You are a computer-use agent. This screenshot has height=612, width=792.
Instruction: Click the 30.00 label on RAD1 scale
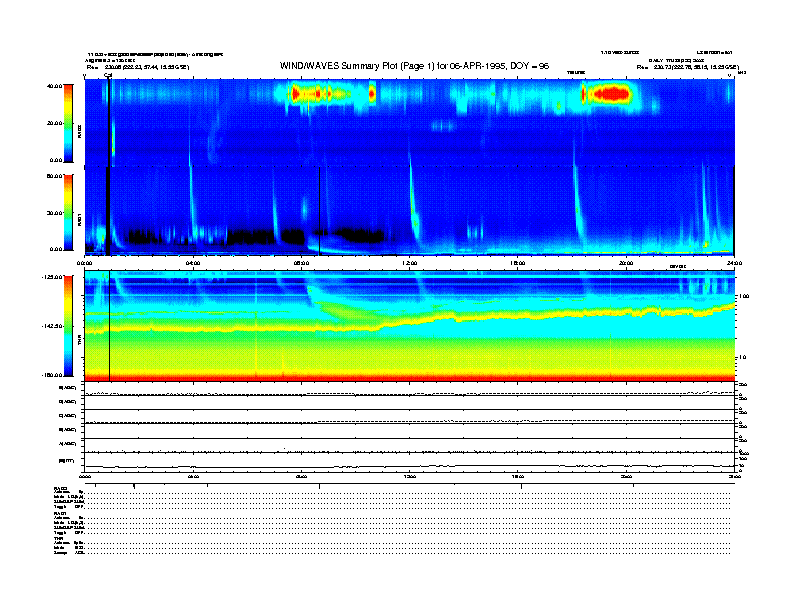[54, 213]
